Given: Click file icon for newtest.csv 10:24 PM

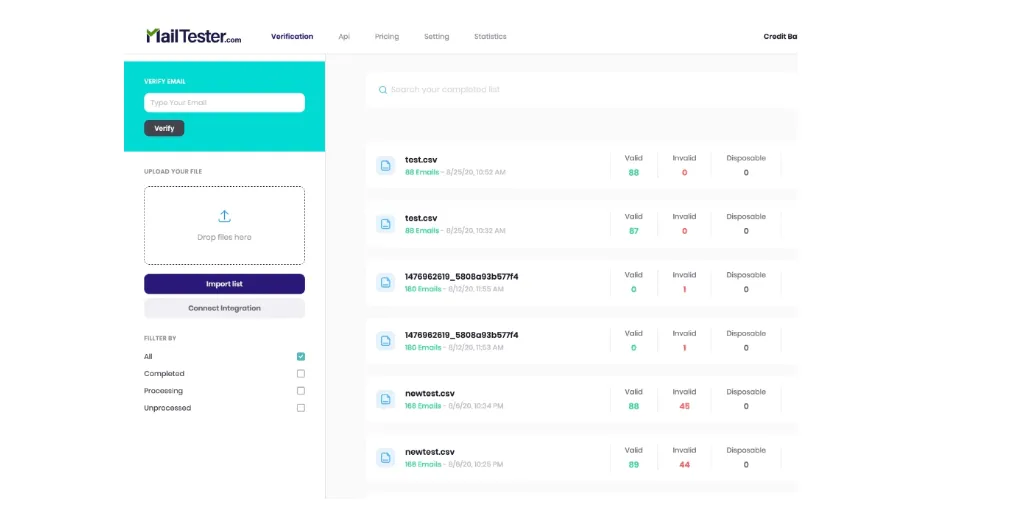Looking at the screenshot, I should click(385, 400).
